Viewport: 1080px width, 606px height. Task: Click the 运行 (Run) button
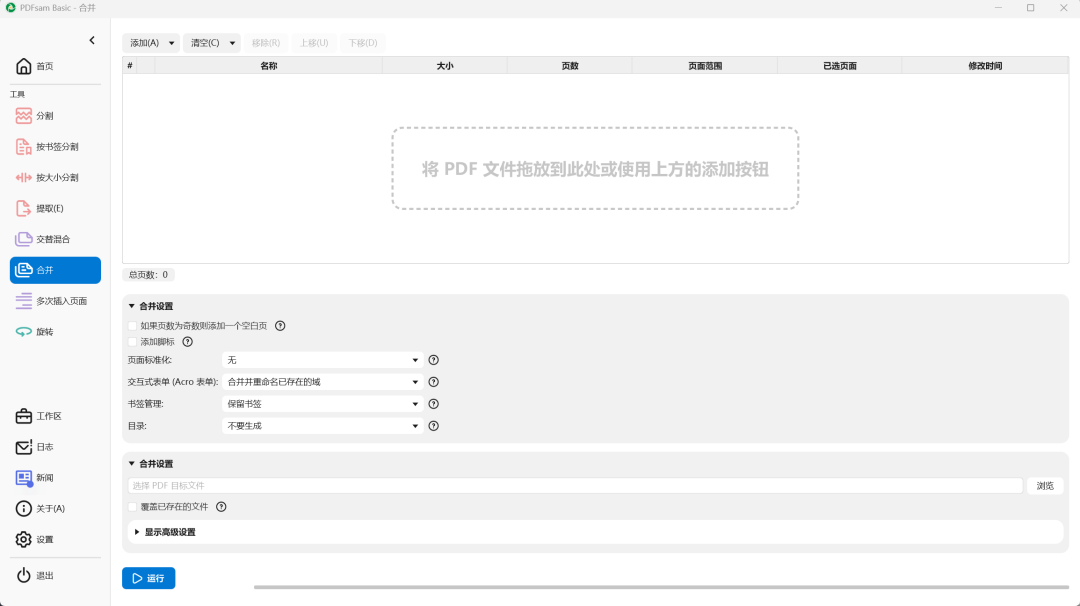point(148,578)
